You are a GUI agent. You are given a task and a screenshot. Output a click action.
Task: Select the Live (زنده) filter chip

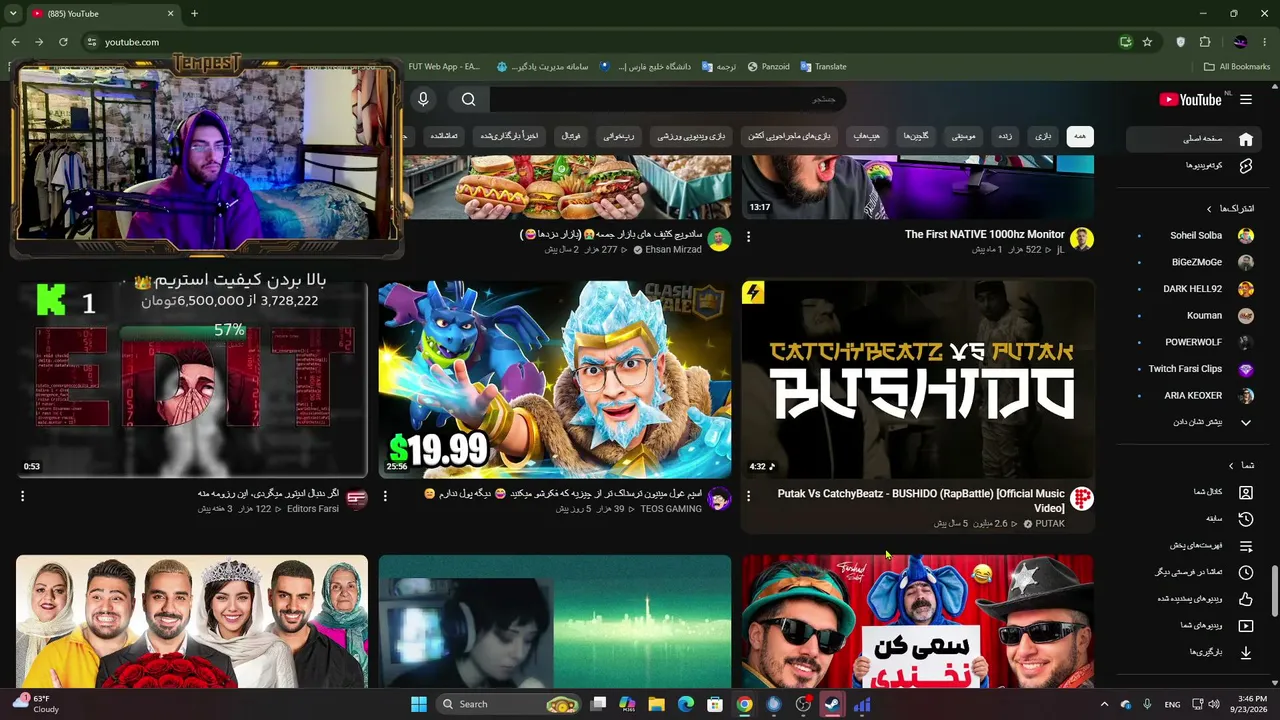tap(1006, 136)
